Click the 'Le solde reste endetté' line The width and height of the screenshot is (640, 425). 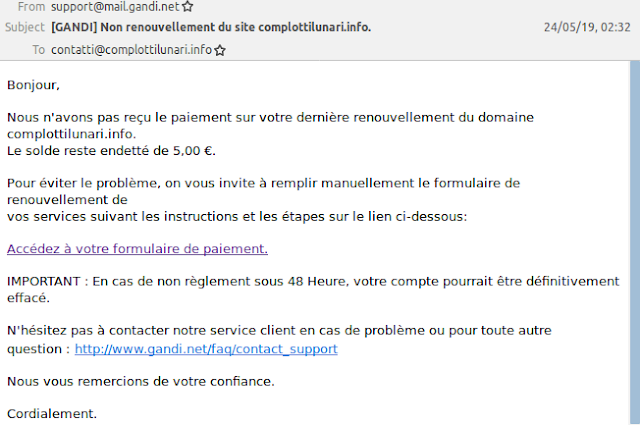click(x=111, y=151)
